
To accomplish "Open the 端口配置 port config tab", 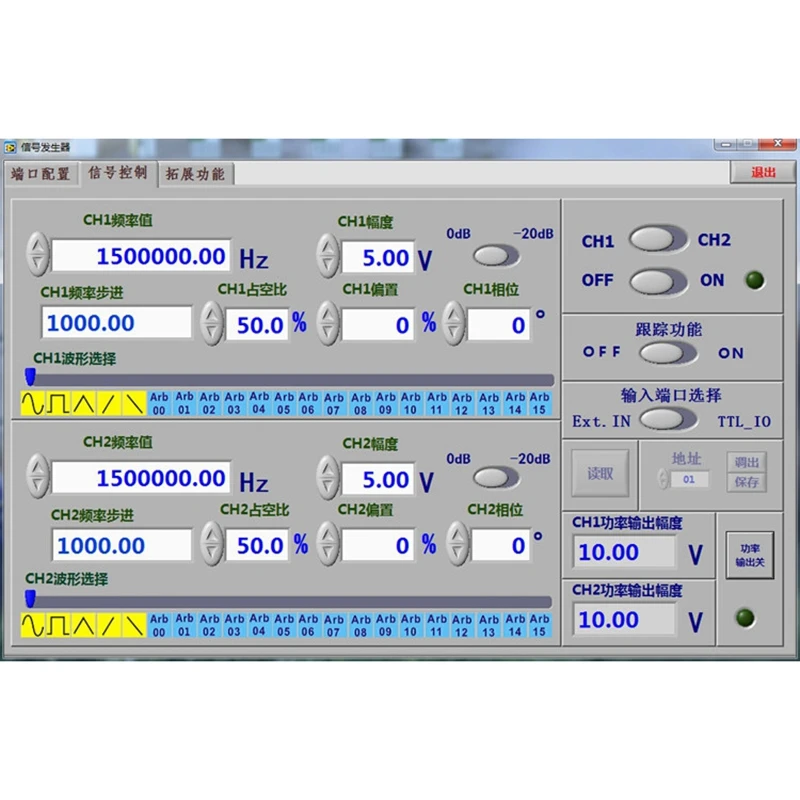I will click(41, 174).
